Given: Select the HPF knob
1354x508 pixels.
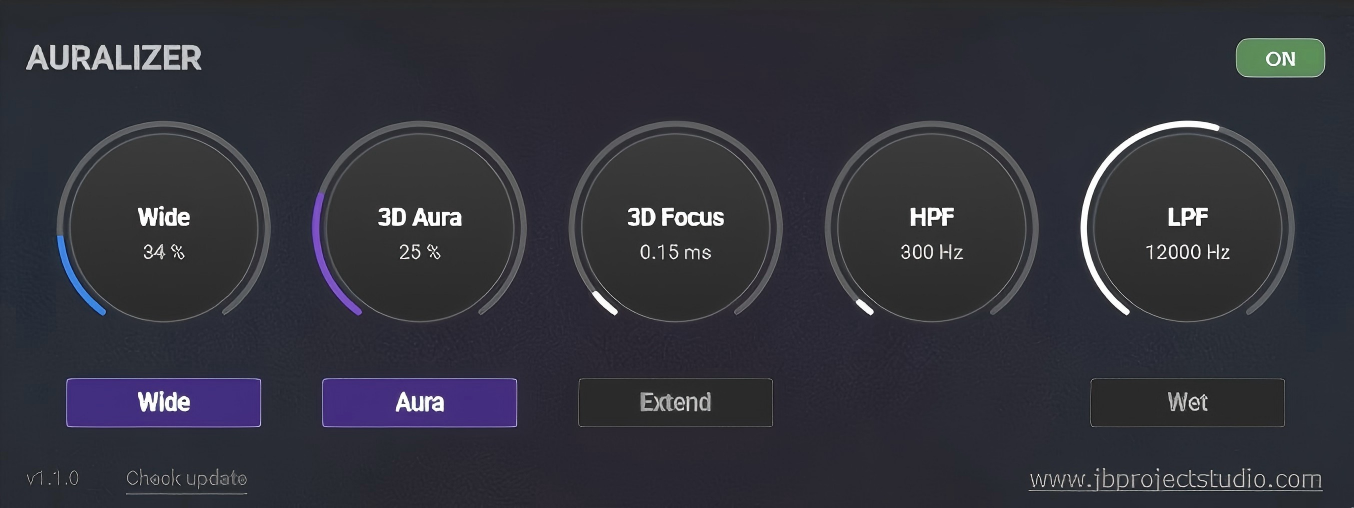Looking at the screenshot, I should click(932, 228).
